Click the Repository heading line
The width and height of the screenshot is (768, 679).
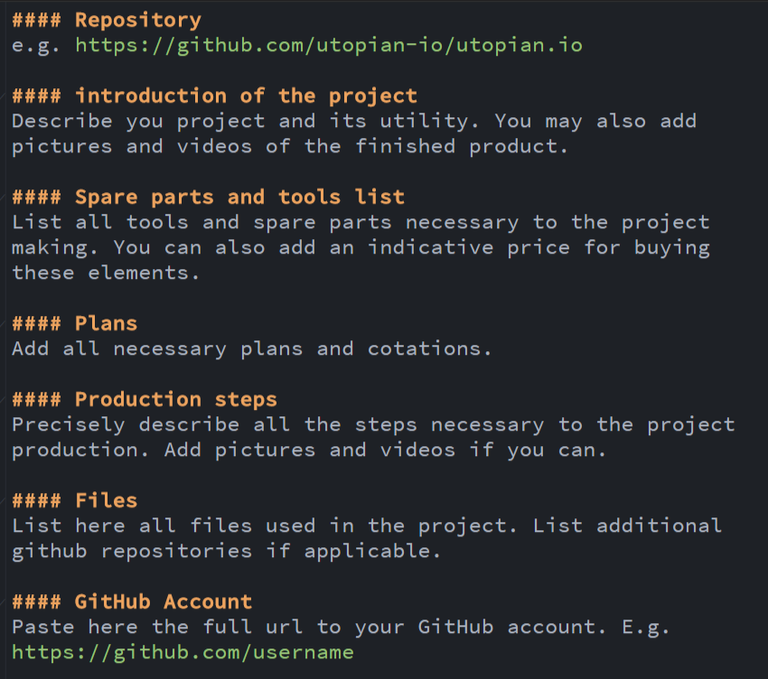coord(137,20)
